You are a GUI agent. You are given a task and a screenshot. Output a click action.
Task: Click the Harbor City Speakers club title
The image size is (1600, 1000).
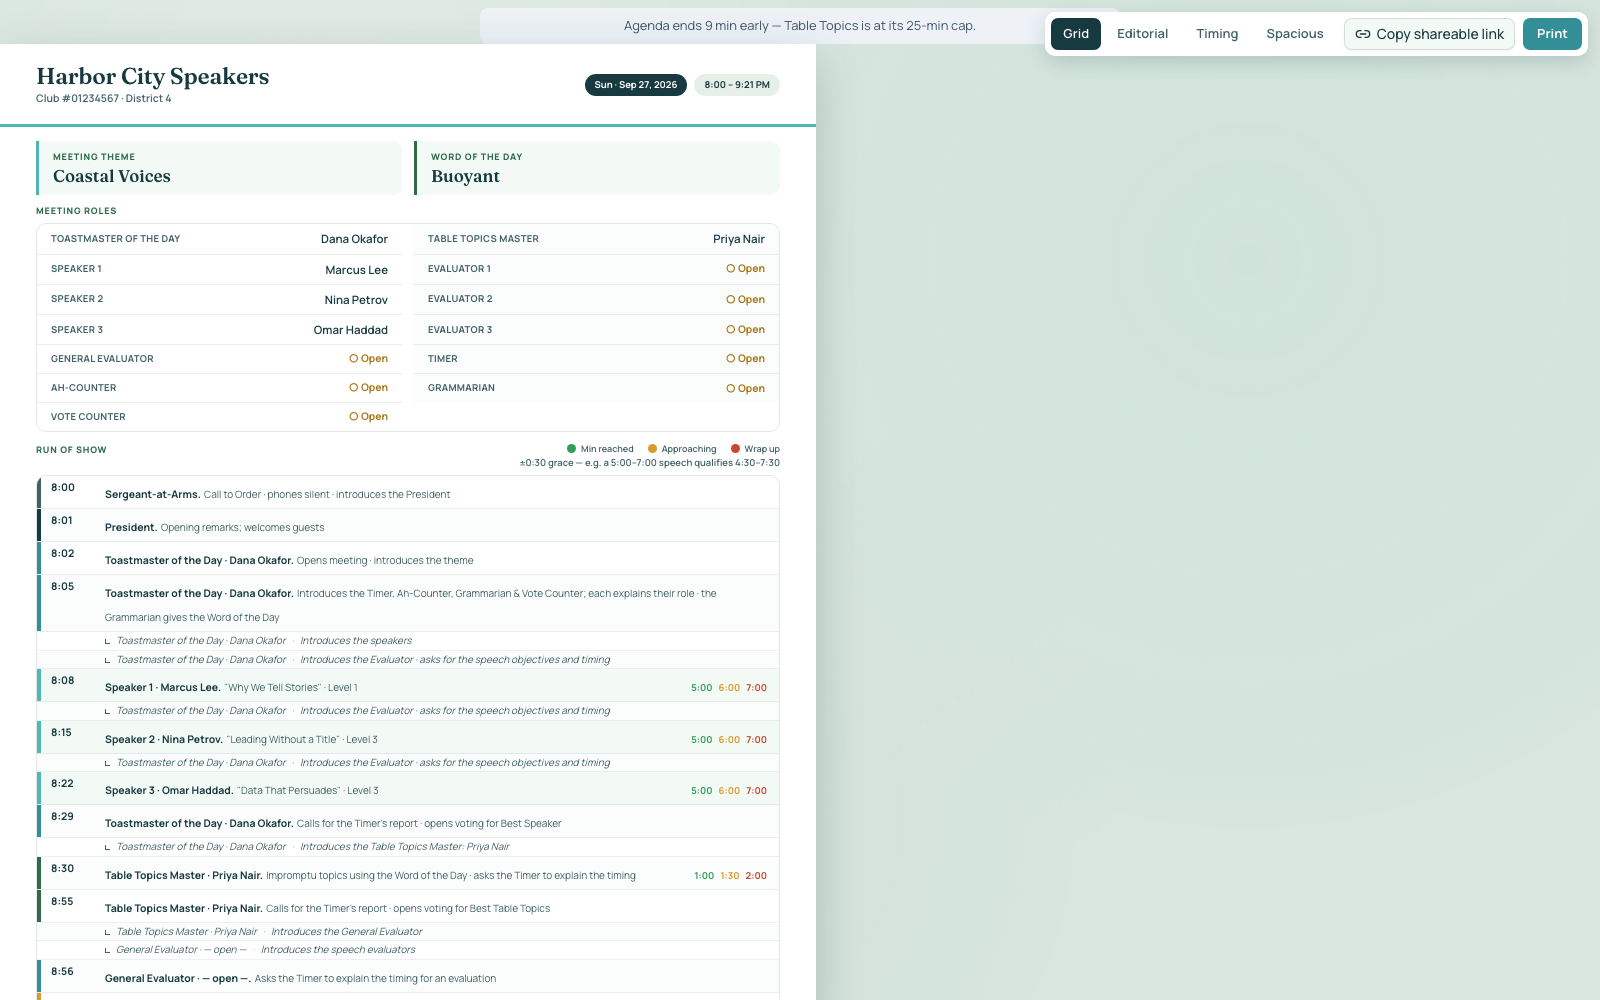pos(153,77)
